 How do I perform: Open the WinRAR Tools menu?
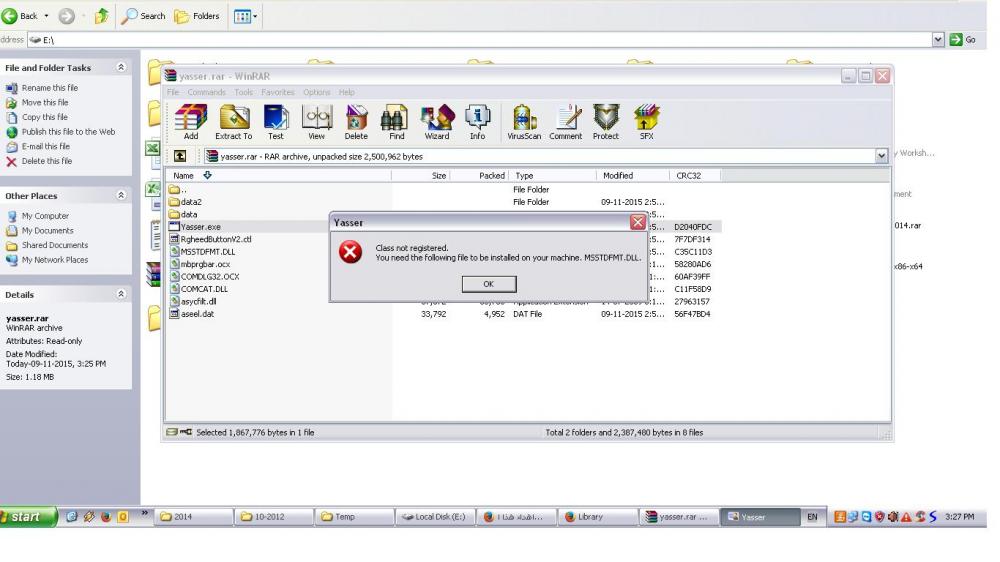click(243, 92)
